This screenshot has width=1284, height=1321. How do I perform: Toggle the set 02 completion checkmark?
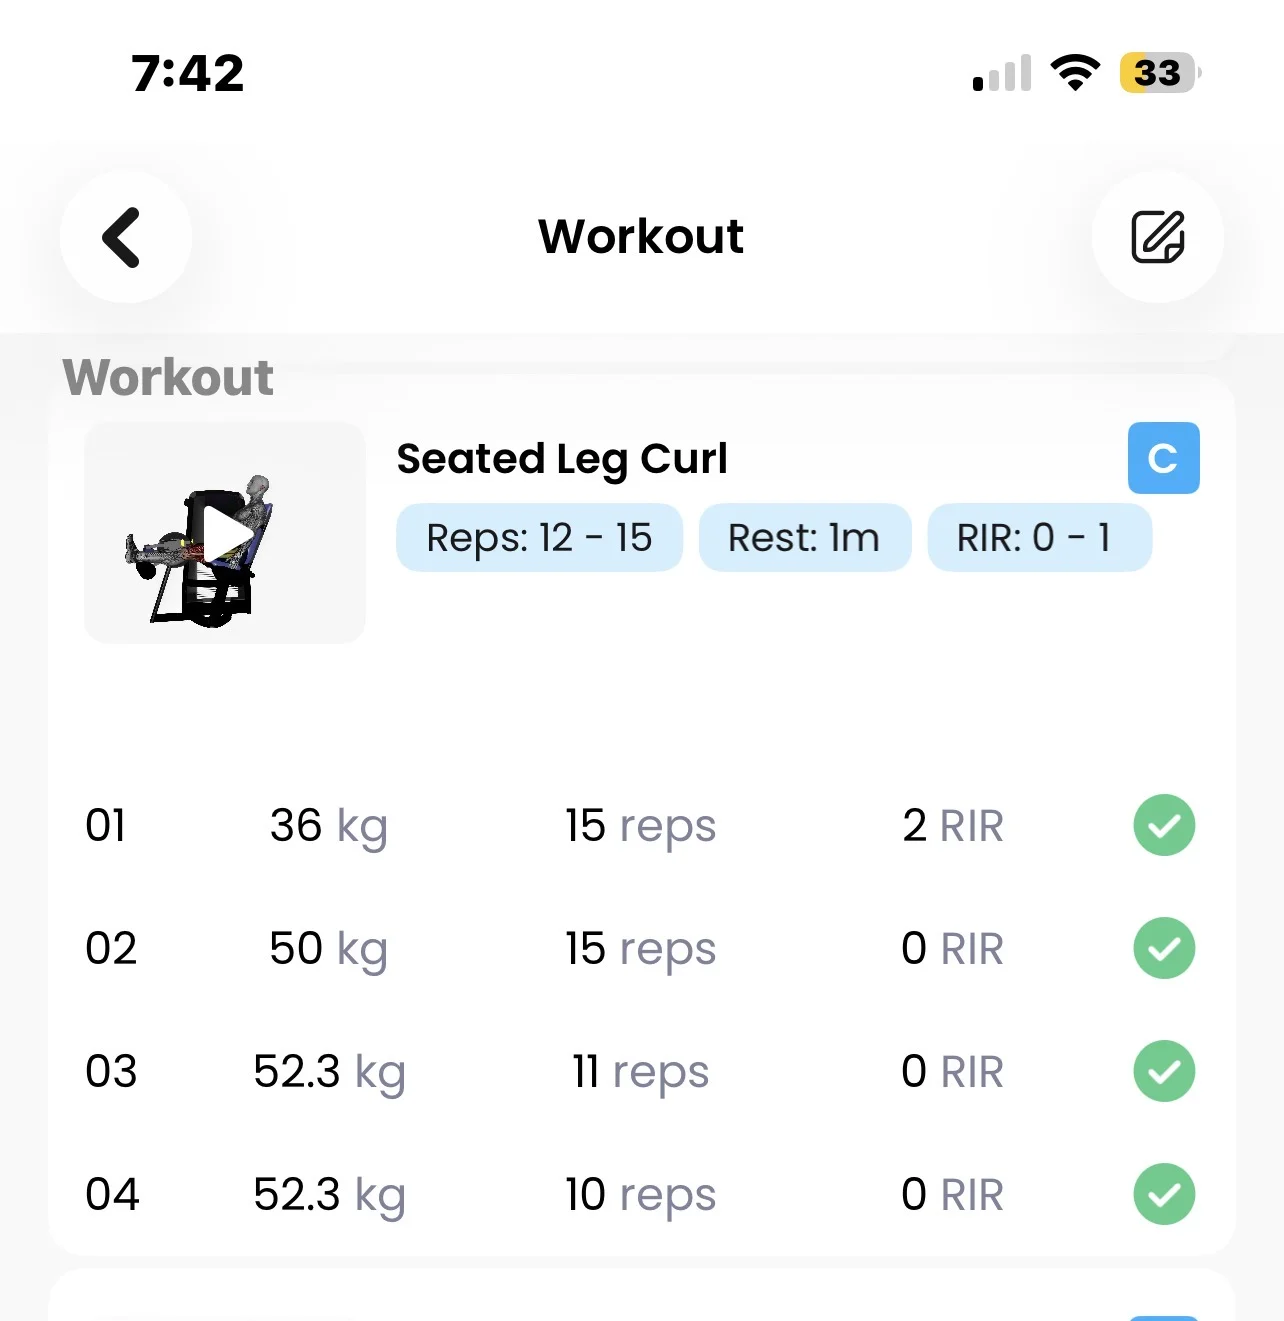1163,948
